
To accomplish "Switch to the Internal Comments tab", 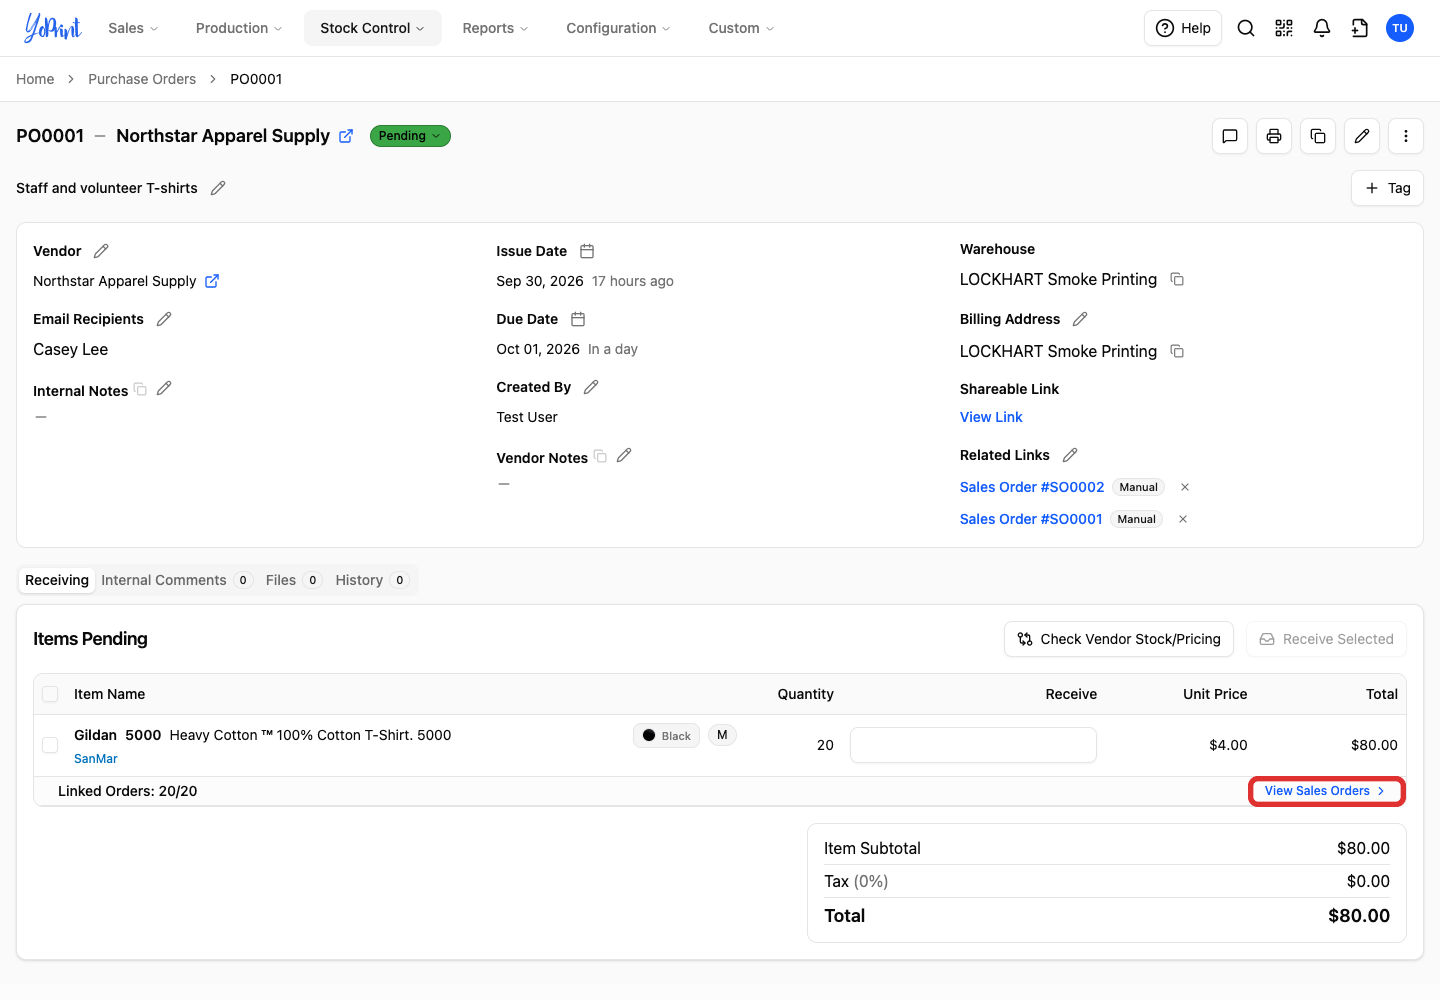I will coord(176,580).
